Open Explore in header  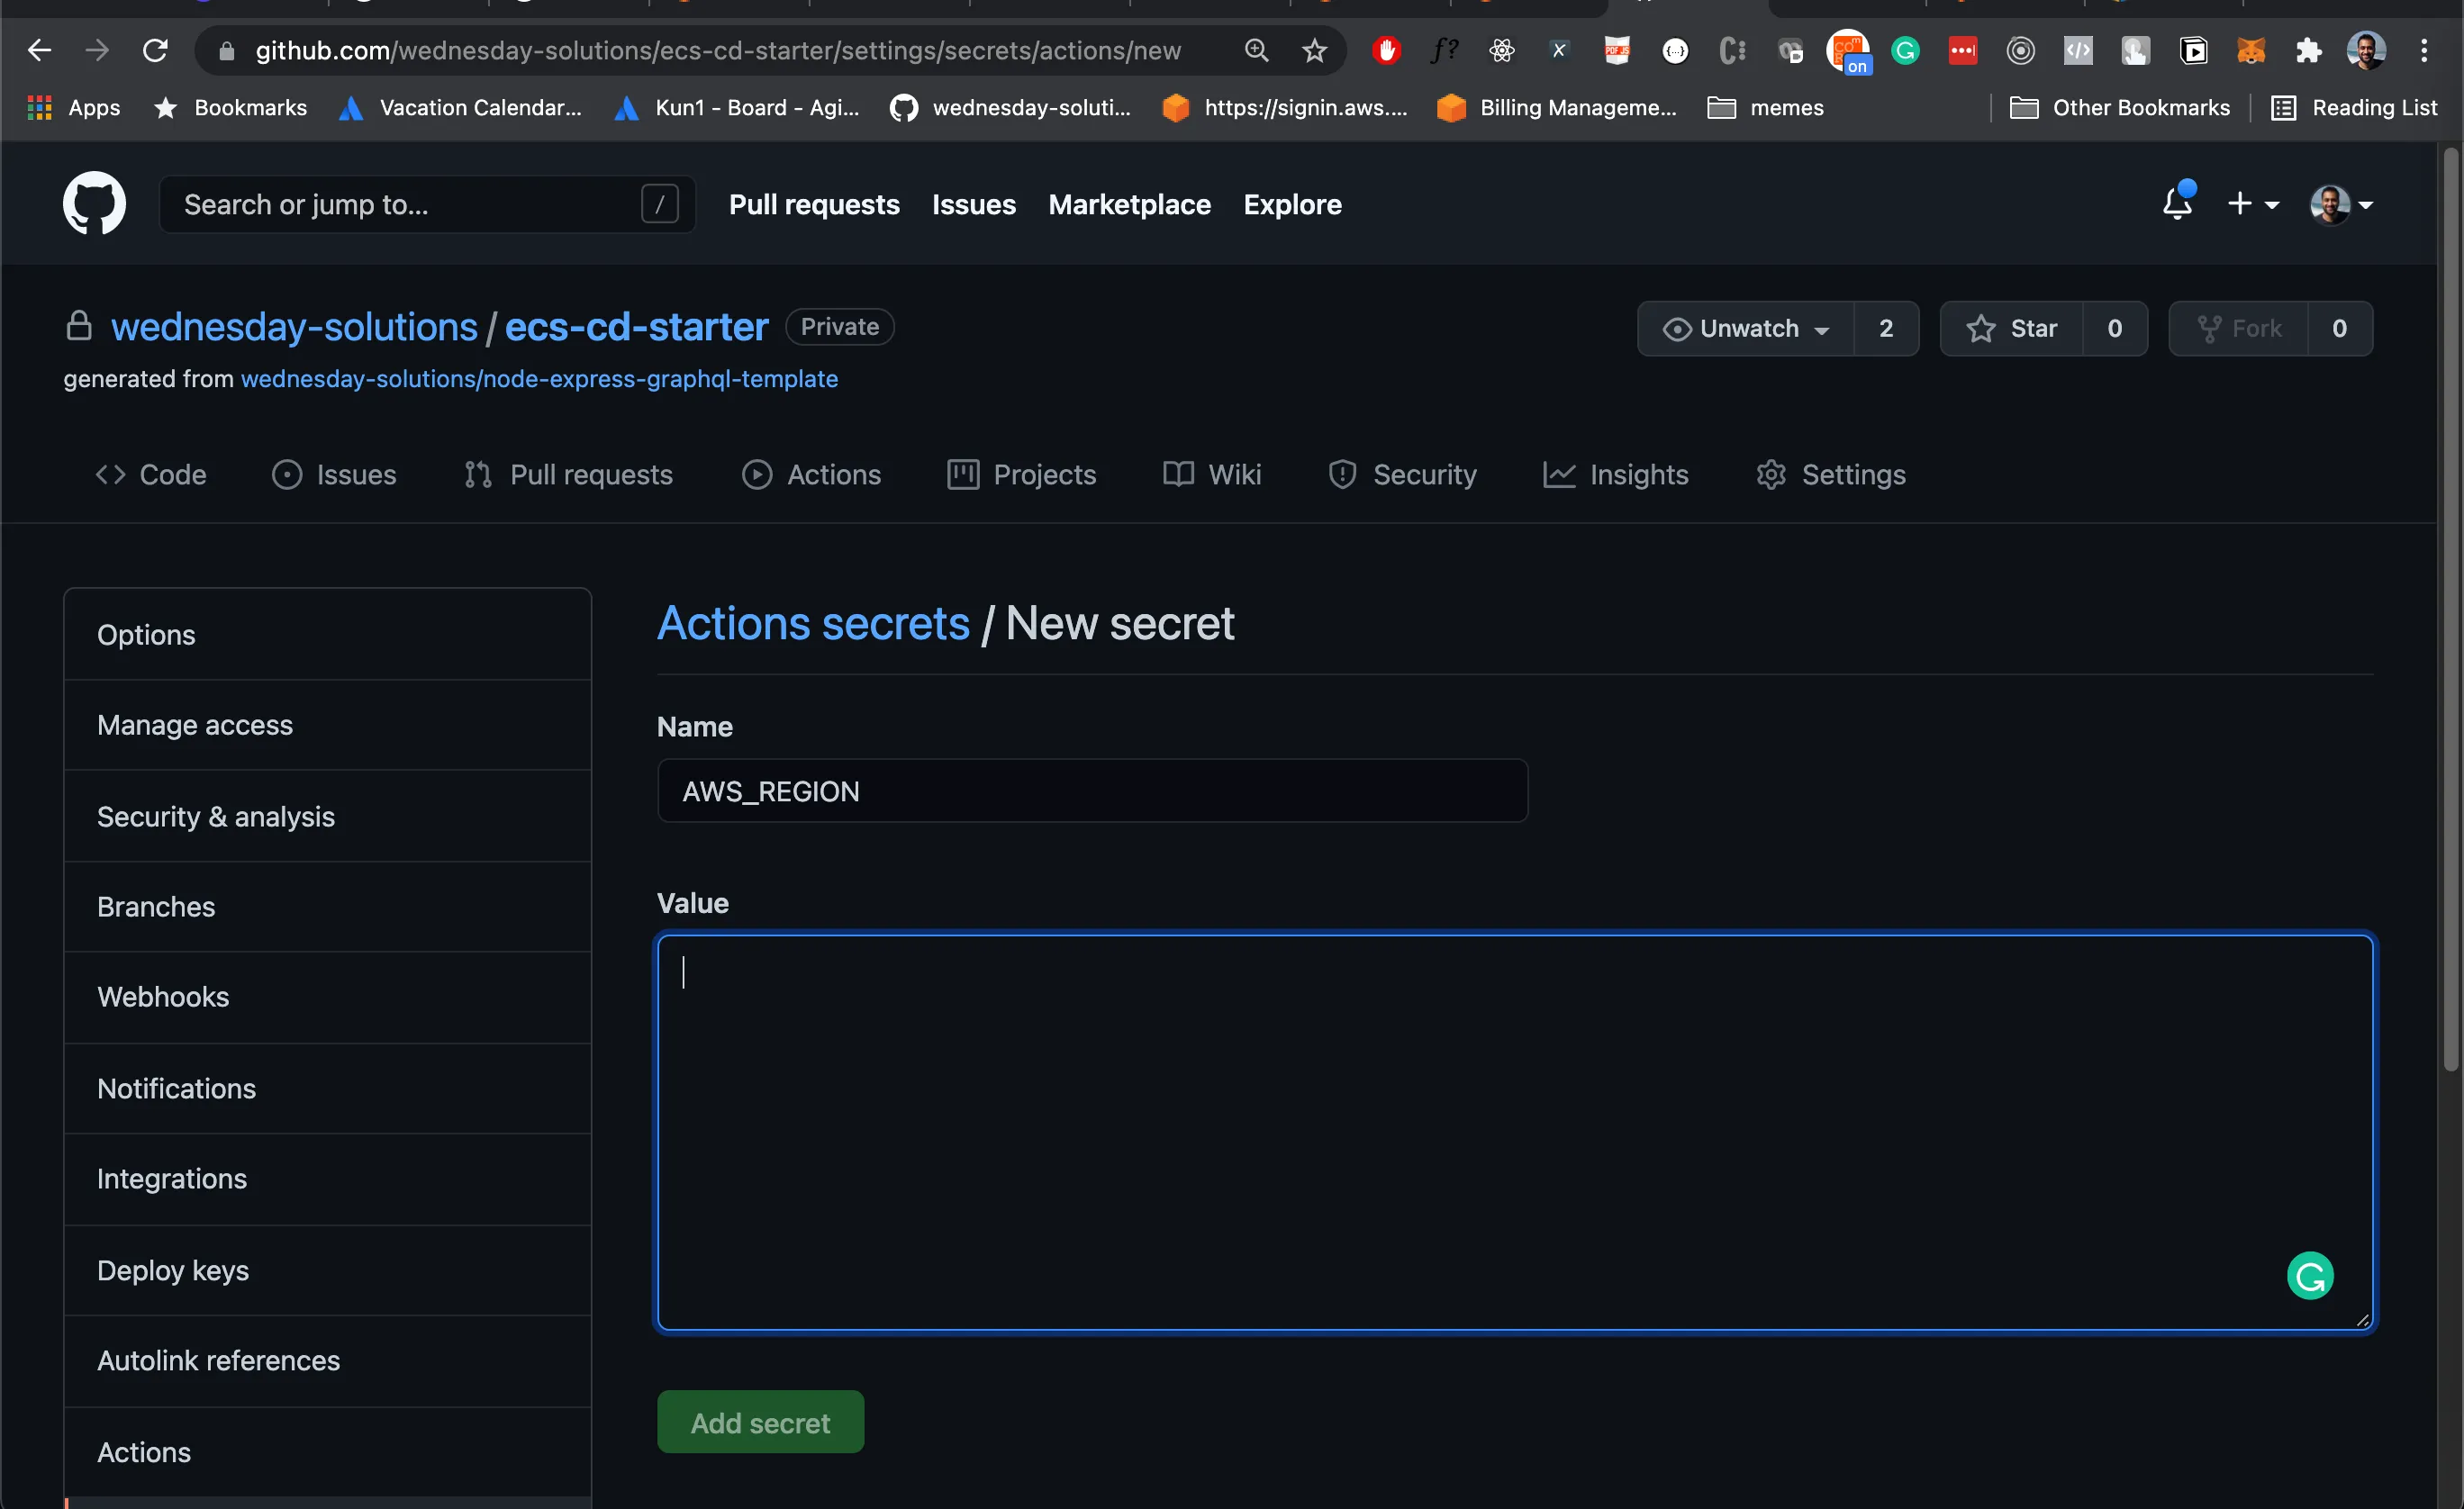point(1292,204)
